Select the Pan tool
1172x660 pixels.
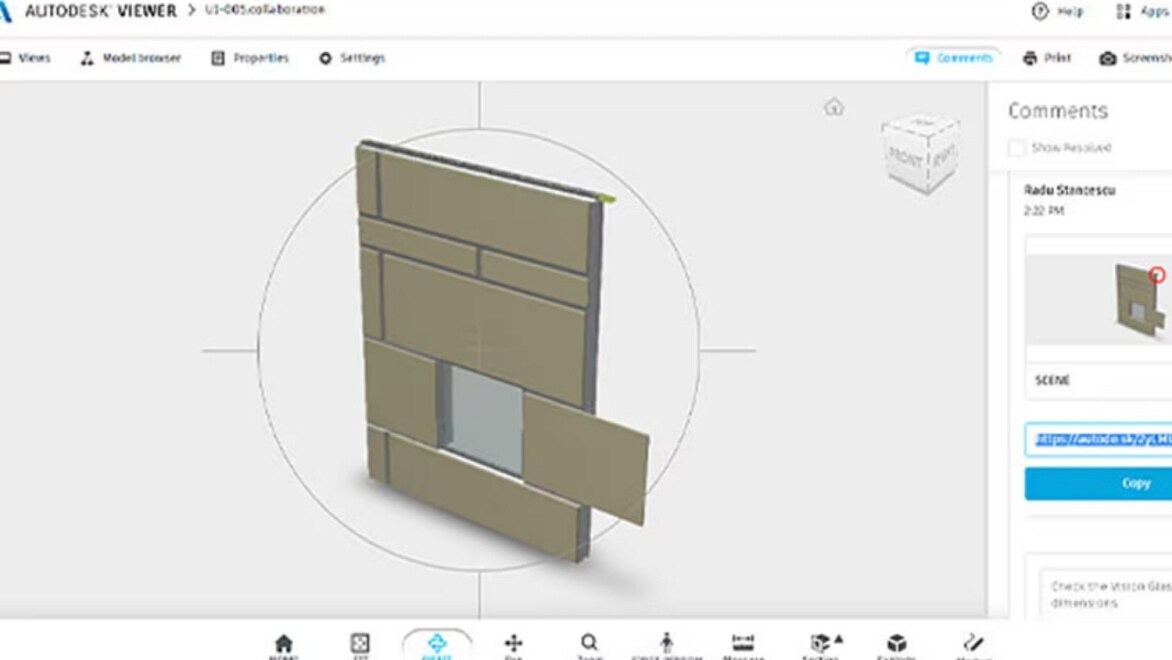click(x=514, y=644)
